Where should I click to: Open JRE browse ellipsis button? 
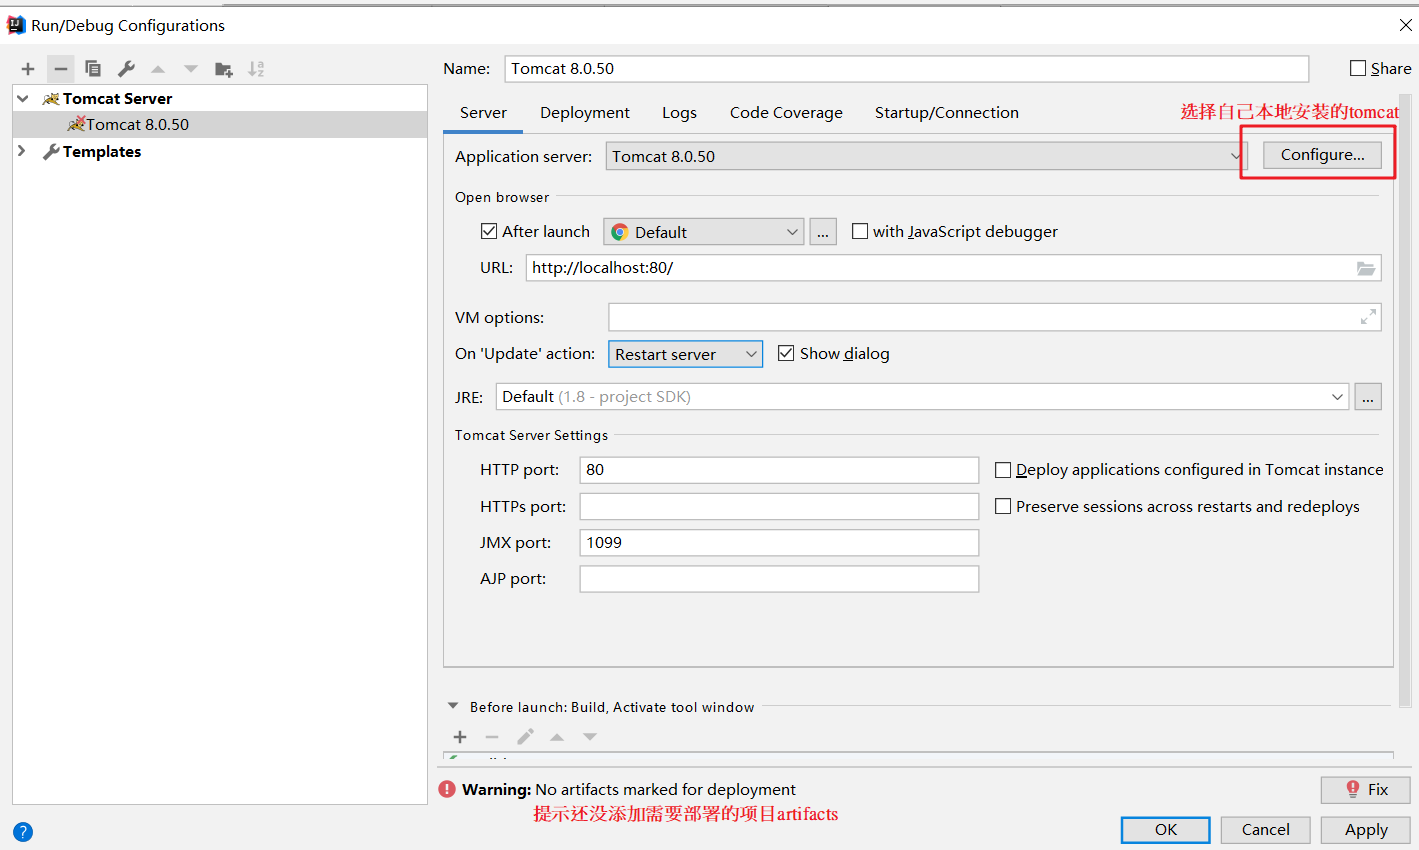[x=1368, y=397]
